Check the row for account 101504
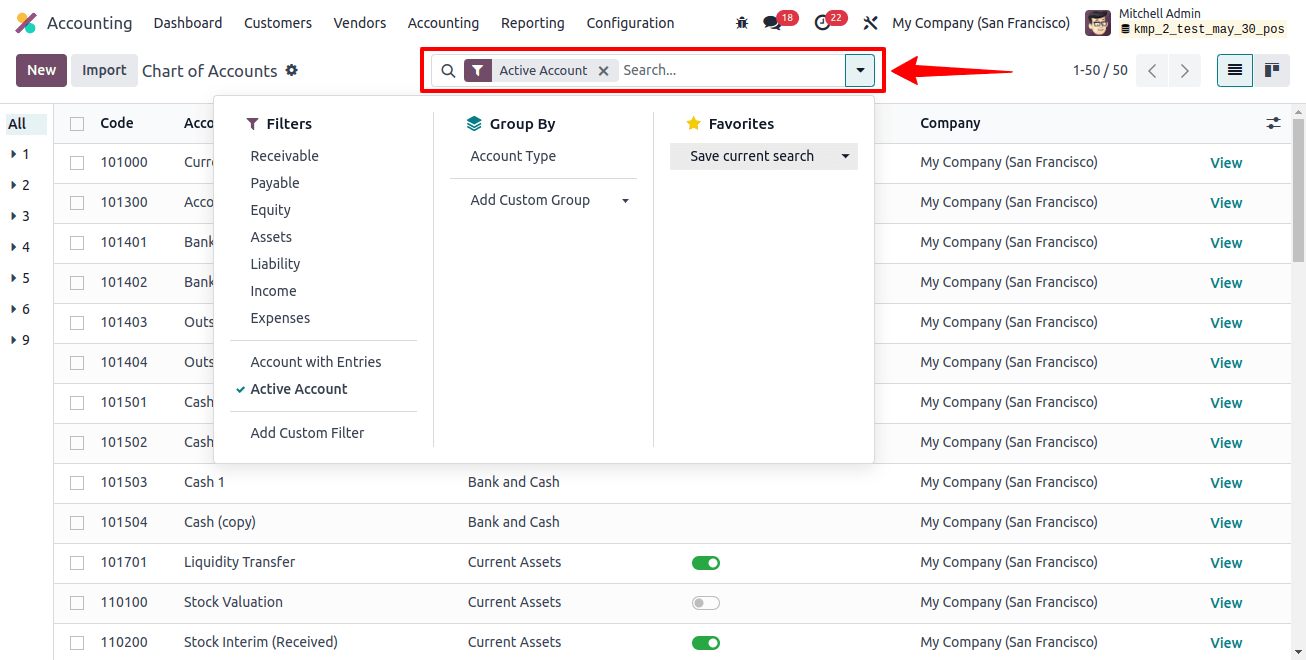This screenshot has height=660, width=1306. [x=77, y=523]
